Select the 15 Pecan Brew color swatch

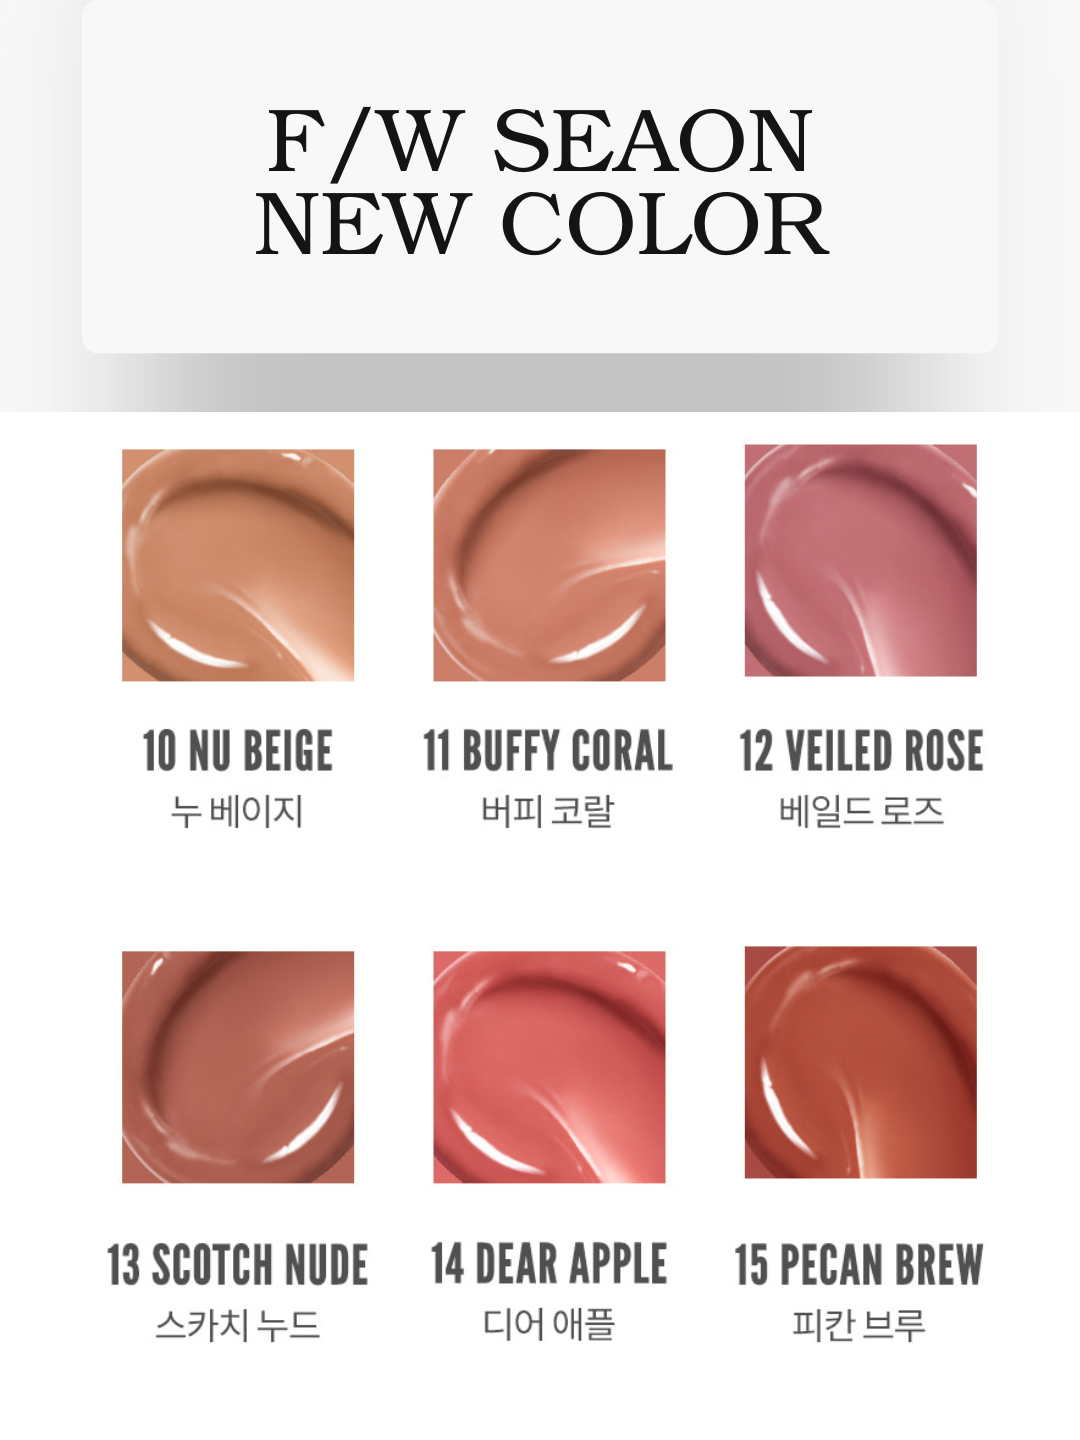coord(861,1062)
